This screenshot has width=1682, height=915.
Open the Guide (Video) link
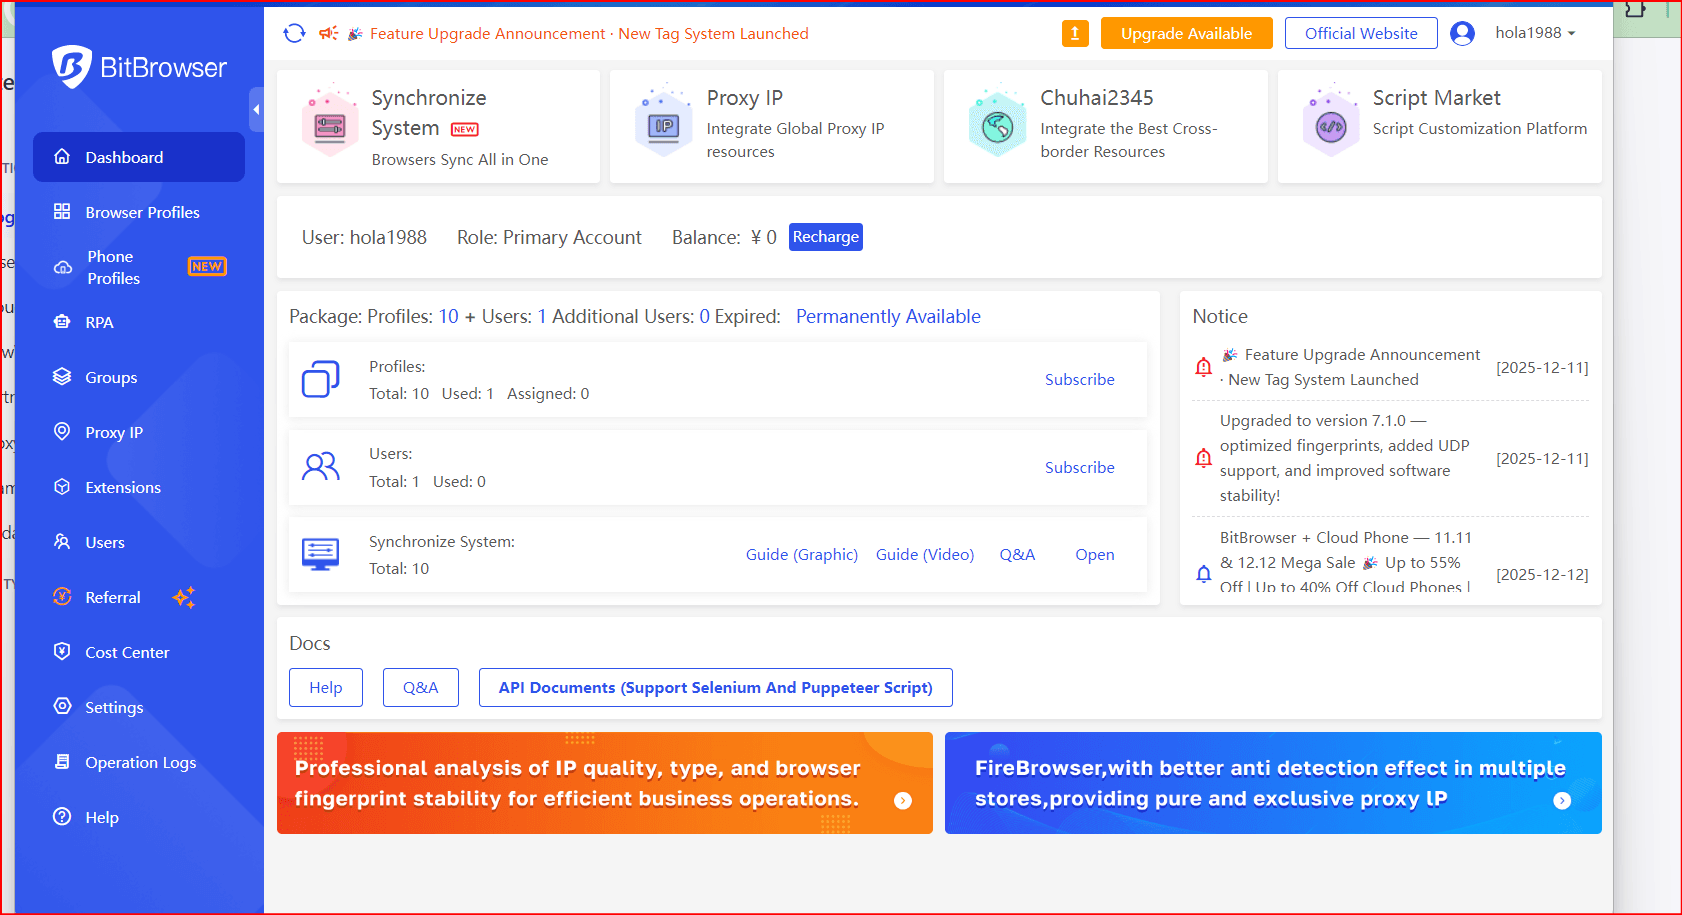point(924,554)
